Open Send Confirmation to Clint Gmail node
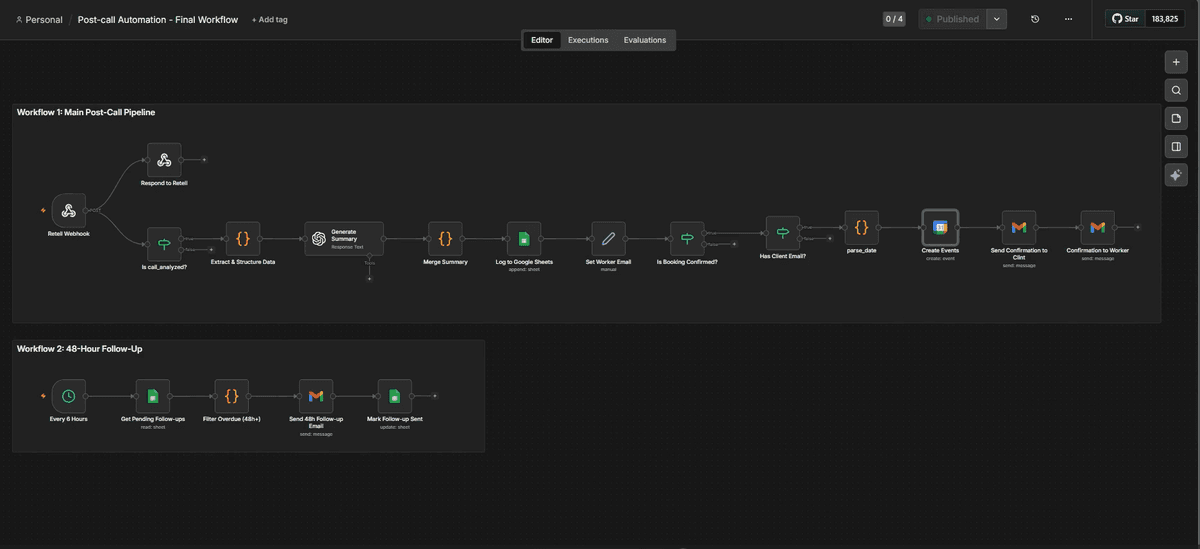Screen dimensions: 1200x549 (x=1019, y=227)
